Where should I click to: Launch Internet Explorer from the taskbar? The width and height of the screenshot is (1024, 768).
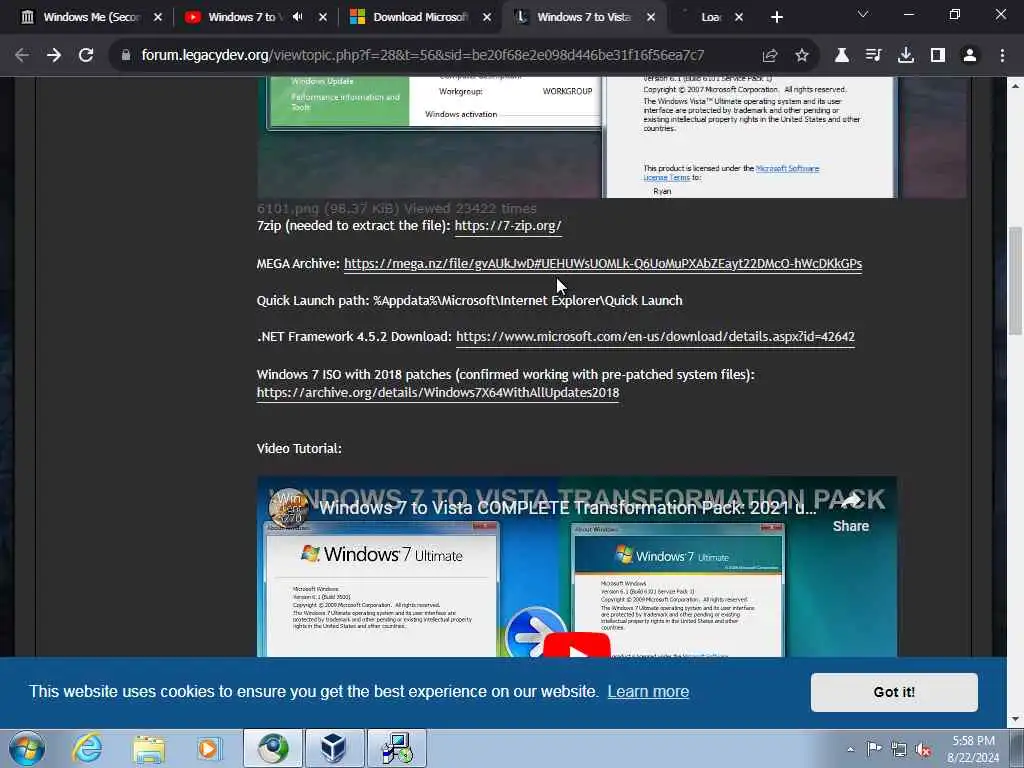88,748
